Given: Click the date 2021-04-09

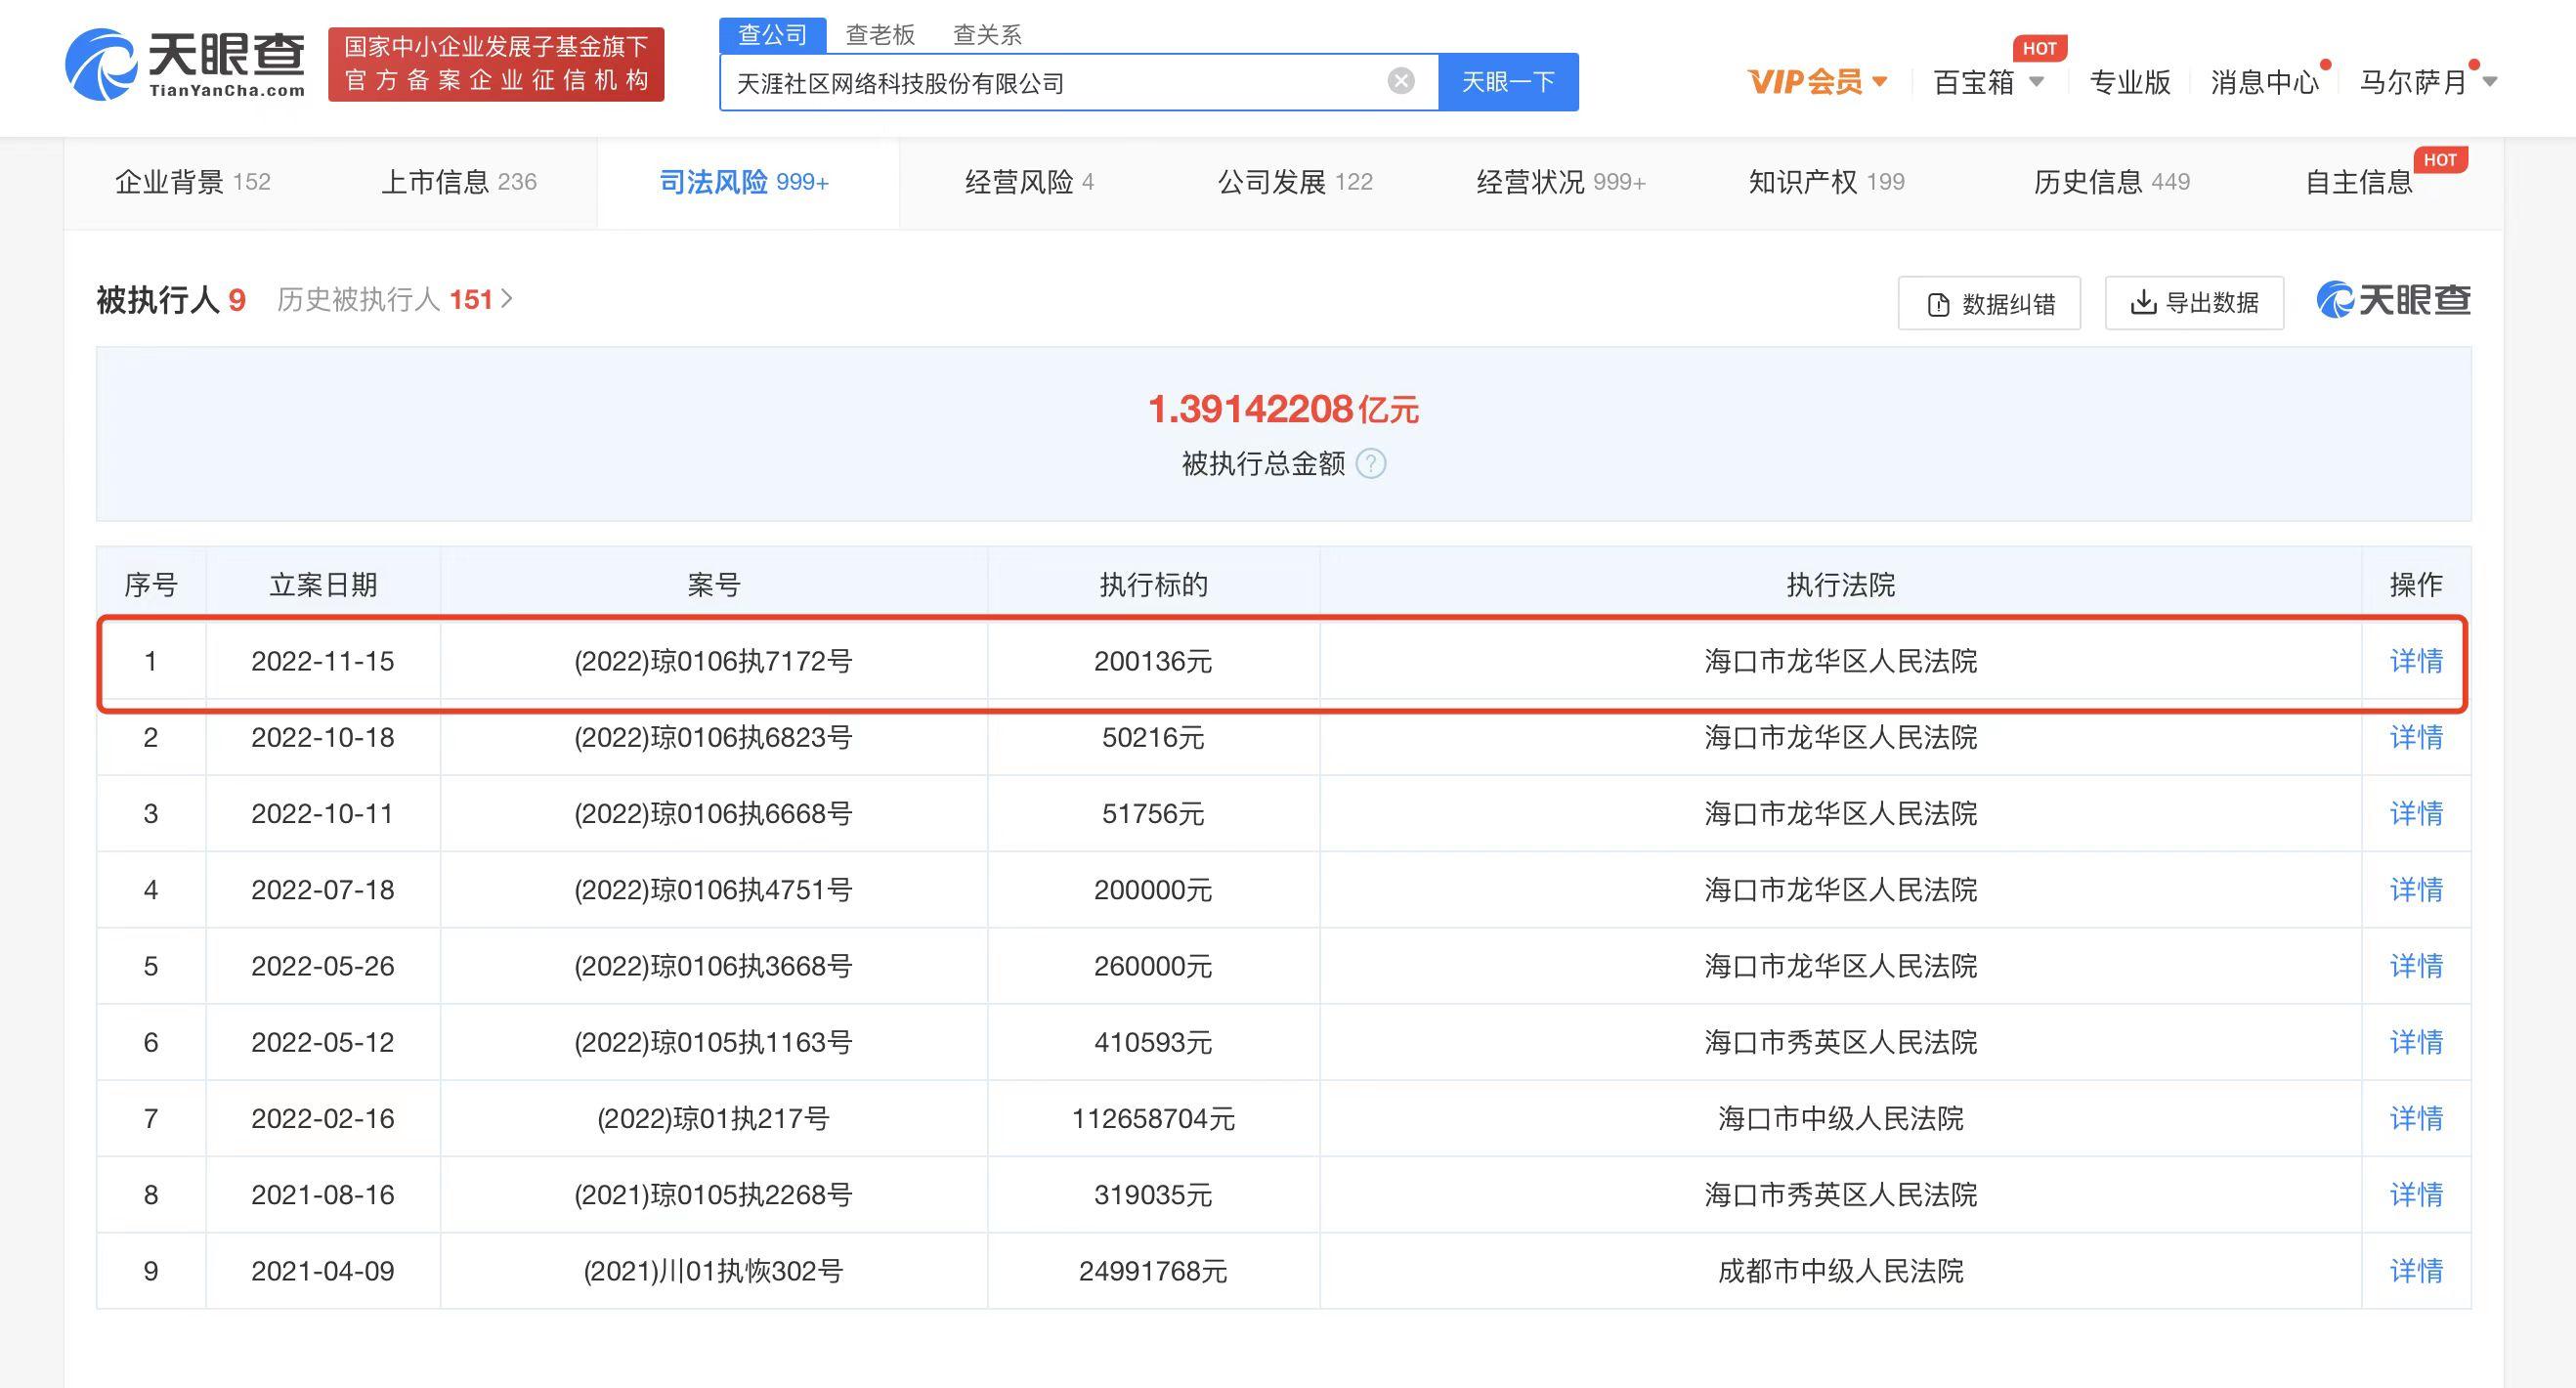Looking at the screenshot, I should pyautogui.click(x=322, y=1271).
